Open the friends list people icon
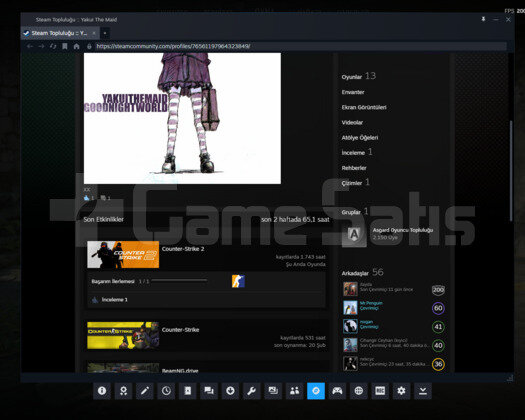The height and width of the screenshot is (420, 525). coord(294,391)
